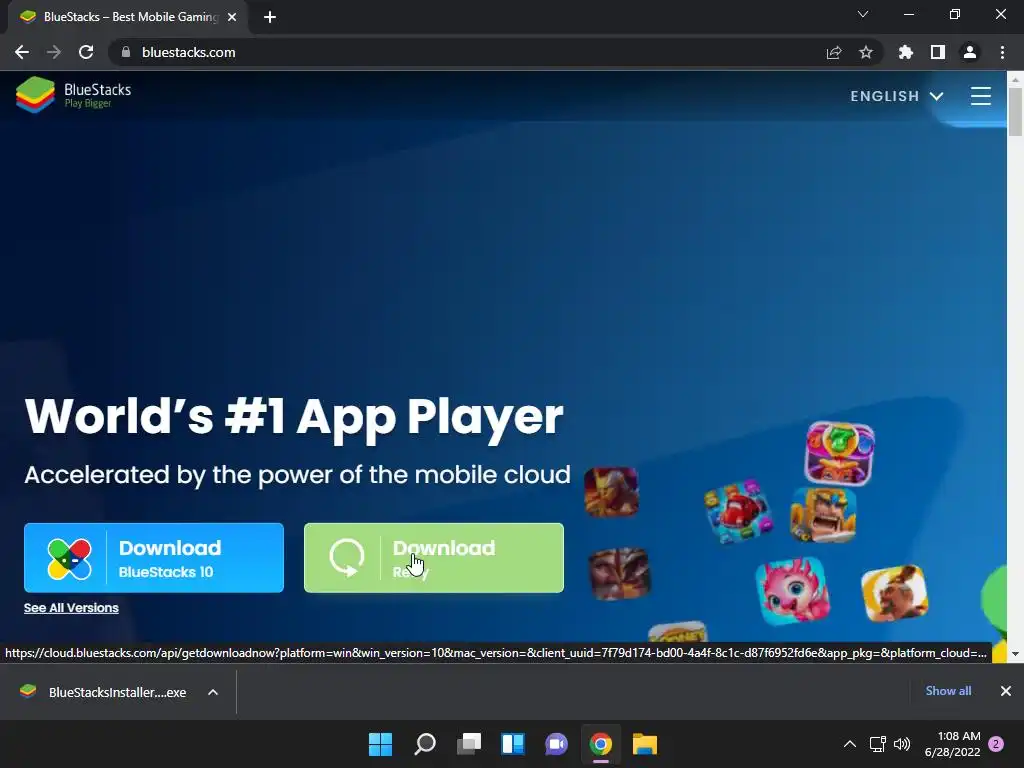
Task: Close the downloads bar
Action: [1006, 691]
